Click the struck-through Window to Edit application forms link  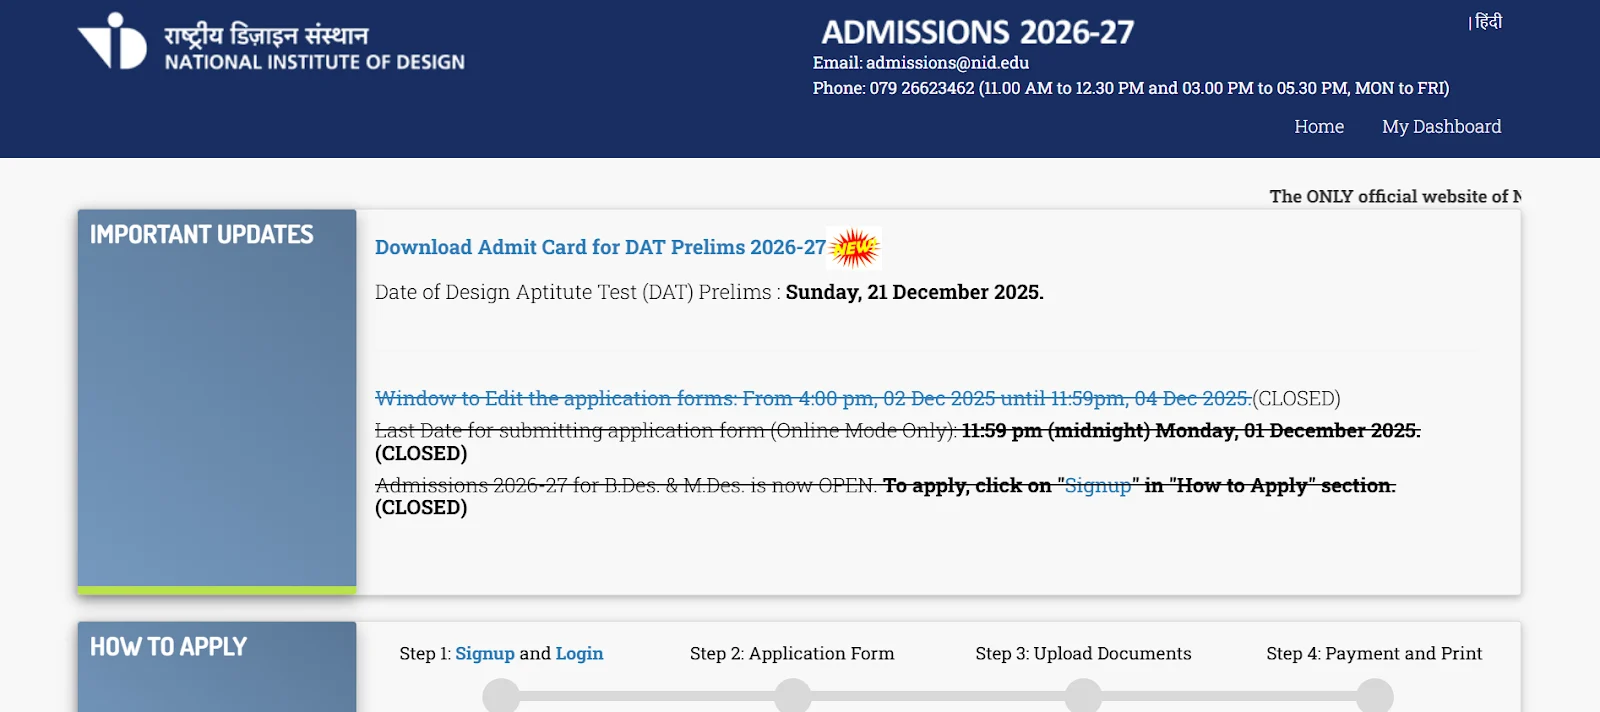tap(812, 399)
